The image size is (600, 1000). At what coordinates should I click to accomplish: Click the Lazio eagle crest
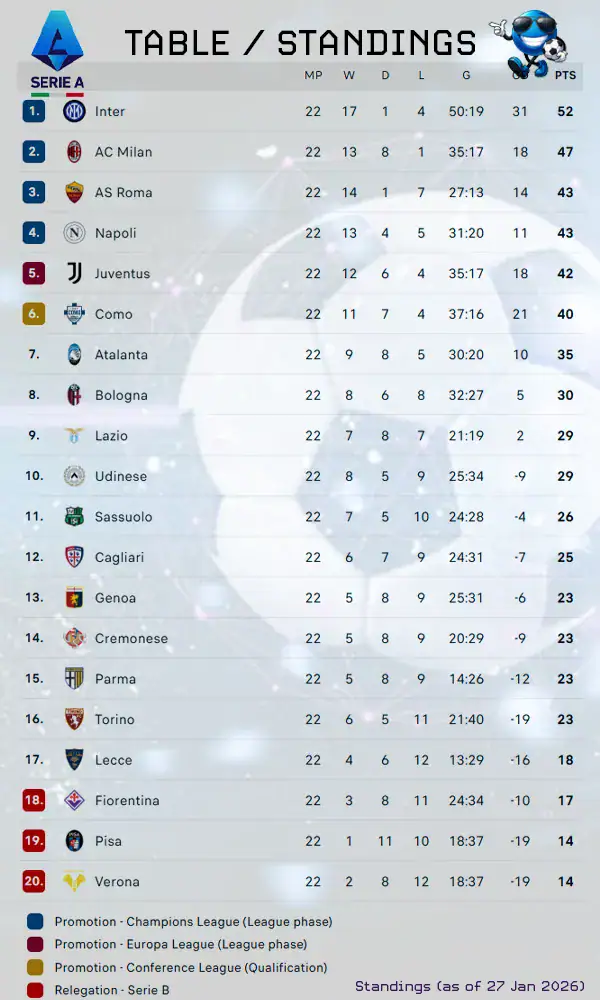[74, 435]
